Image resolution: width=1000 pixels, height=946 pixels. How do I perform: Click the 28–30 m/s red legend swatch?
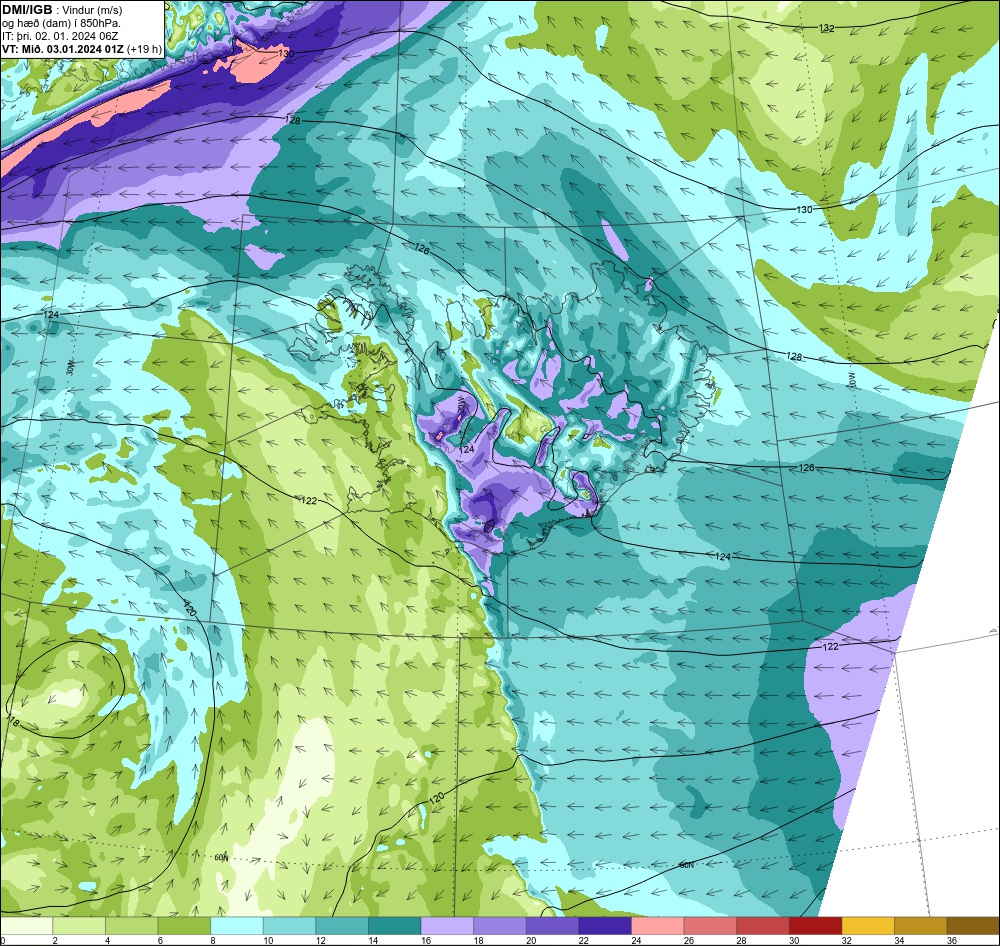[x=763, y=926]
